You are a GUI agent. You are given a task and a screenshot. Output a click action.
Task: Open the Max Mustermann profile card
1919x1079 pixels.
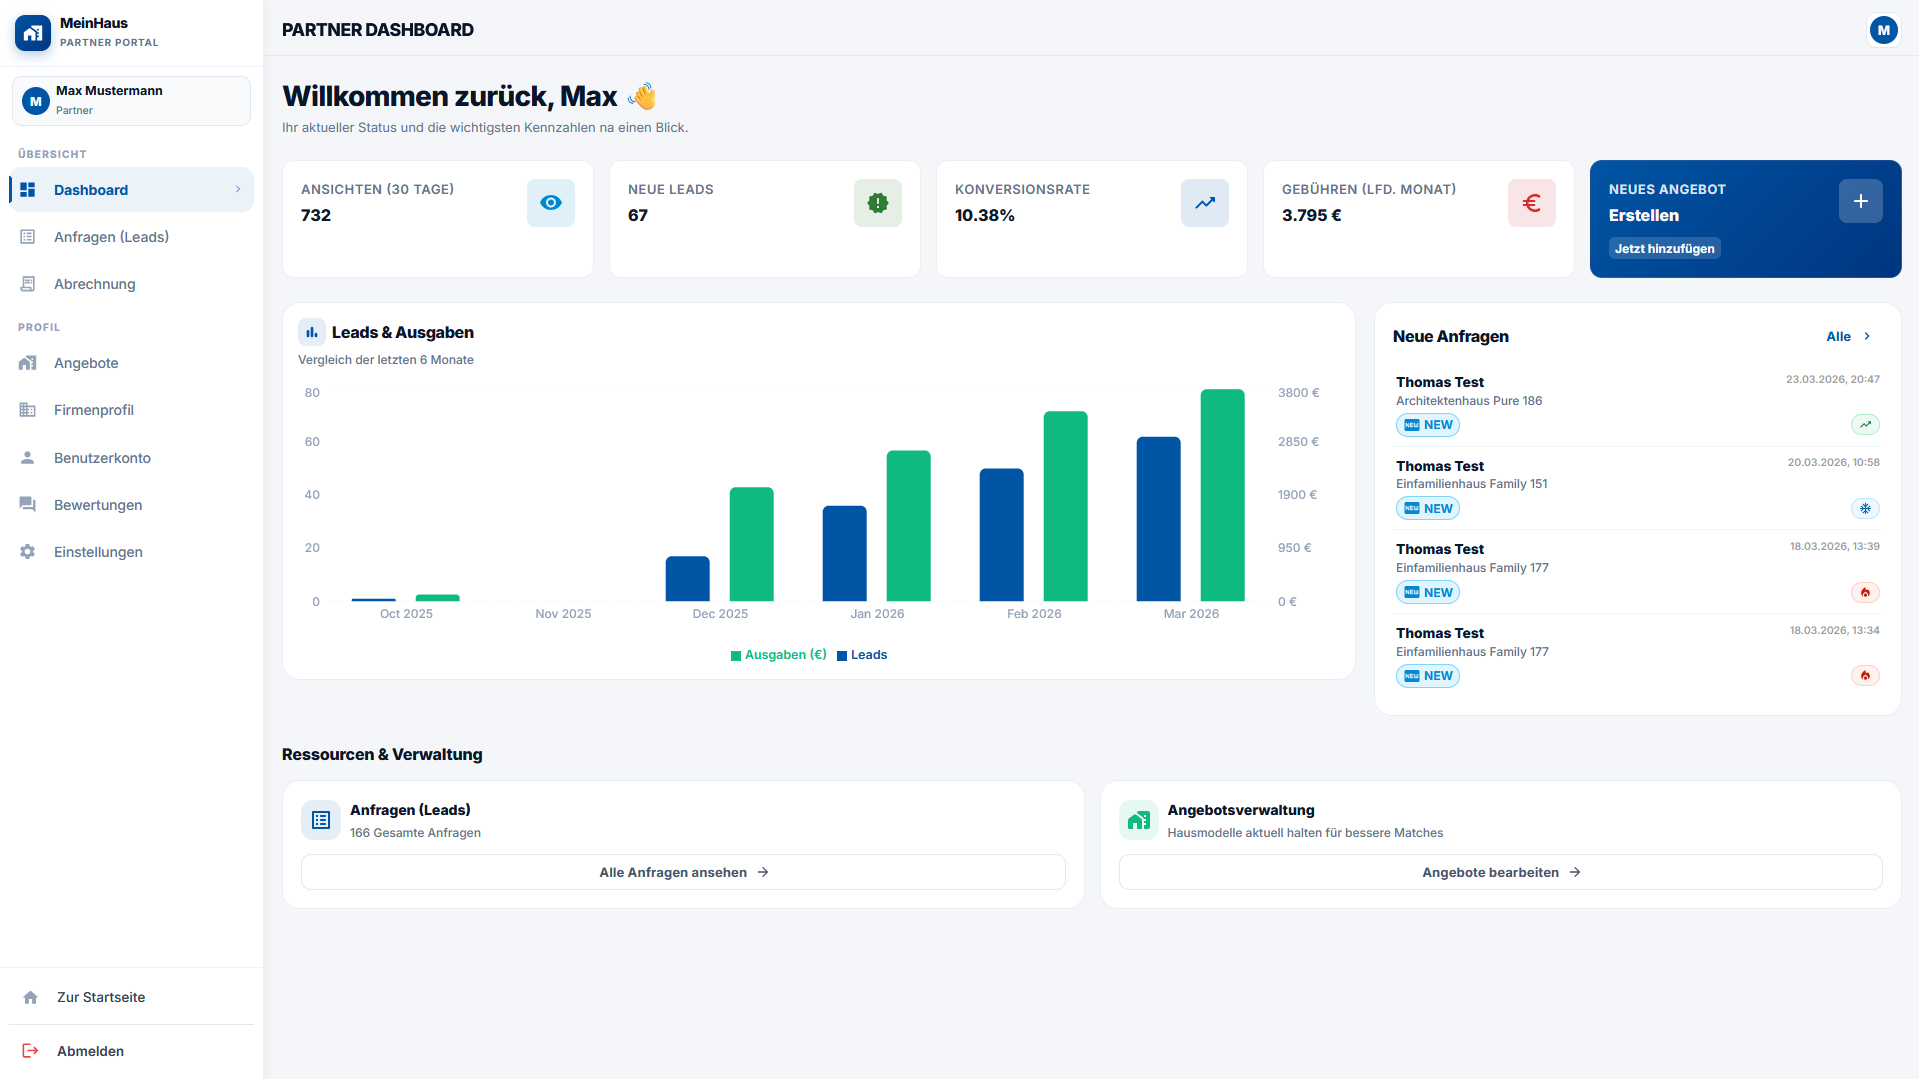pyautogui.click(x=131, y=101)
